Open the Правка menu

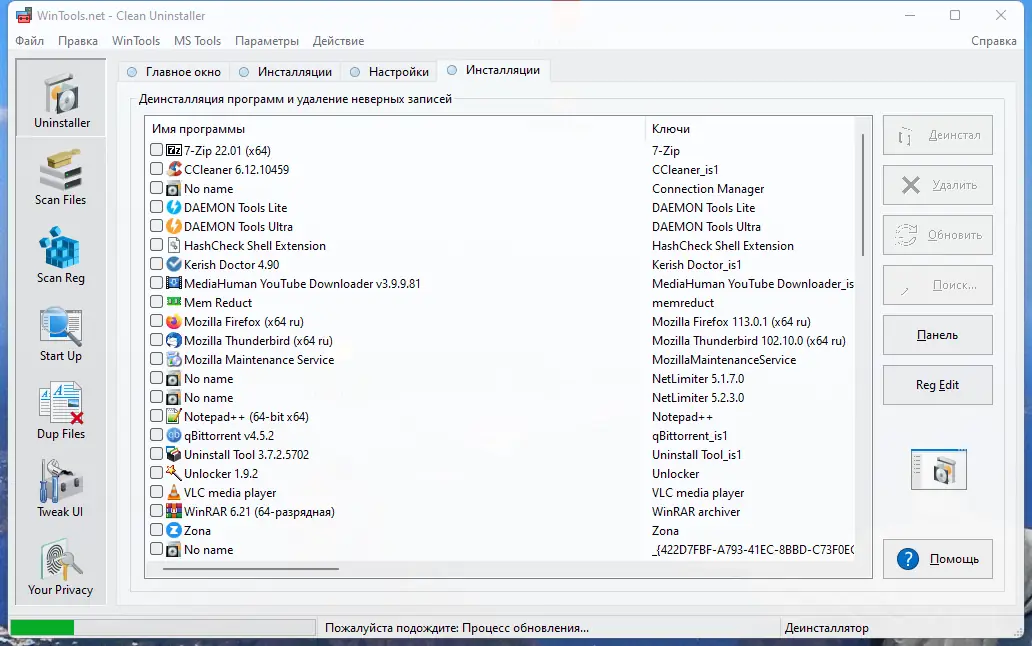point(78,41)
